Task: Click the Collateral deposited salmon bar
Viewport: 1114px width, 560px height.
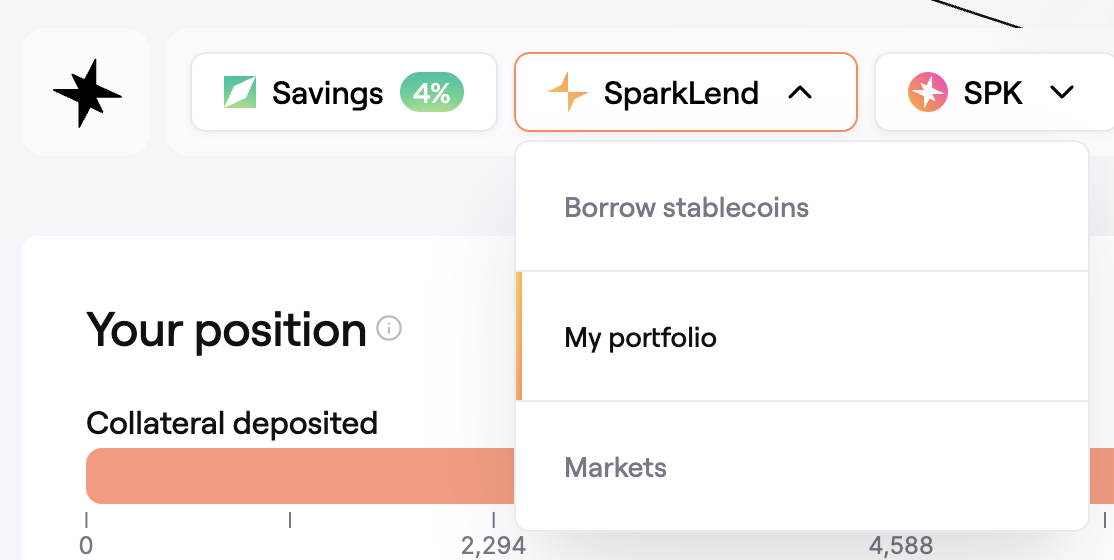Action: (x=300, y=476)
